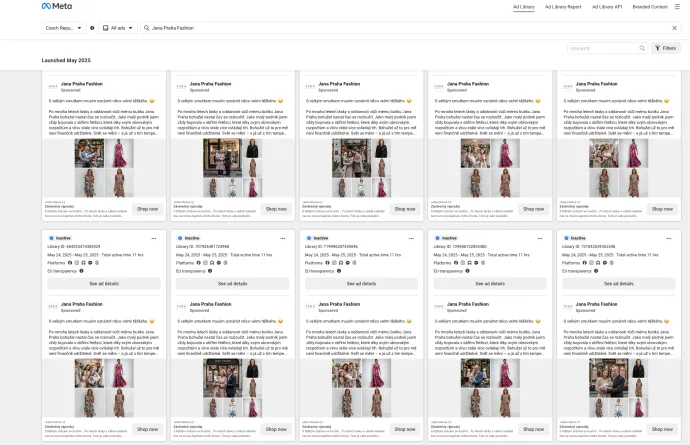Image resolution: width=690 pixels, height=445 pixels.
Task: Click Instagram platform icon on ad ID starting 684
Action: click(77, 263)
